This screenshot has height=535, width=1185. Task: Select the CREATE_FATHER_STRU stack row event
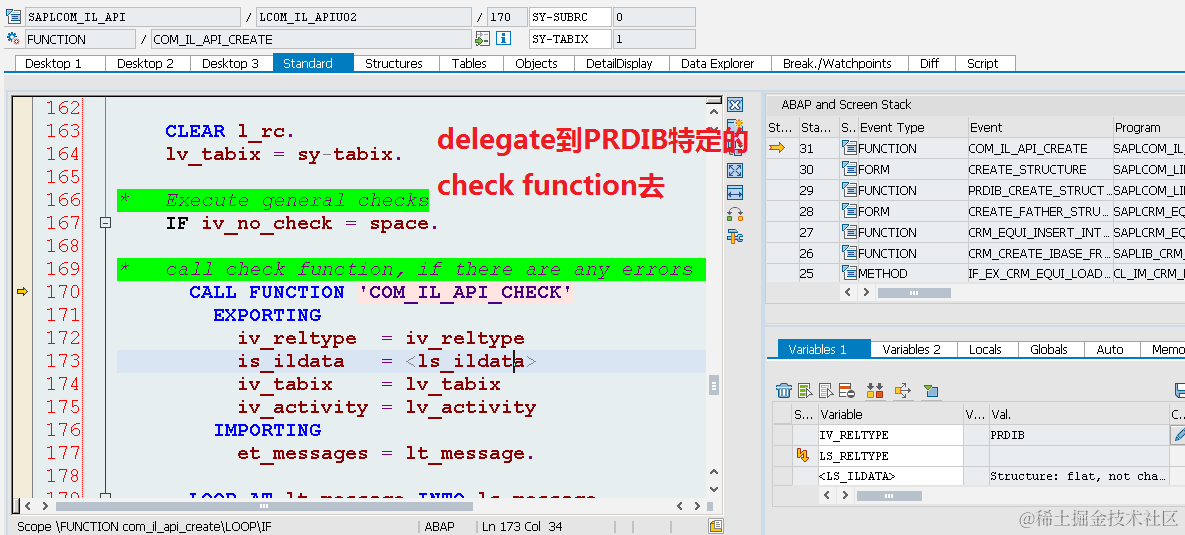point(1040,212)
